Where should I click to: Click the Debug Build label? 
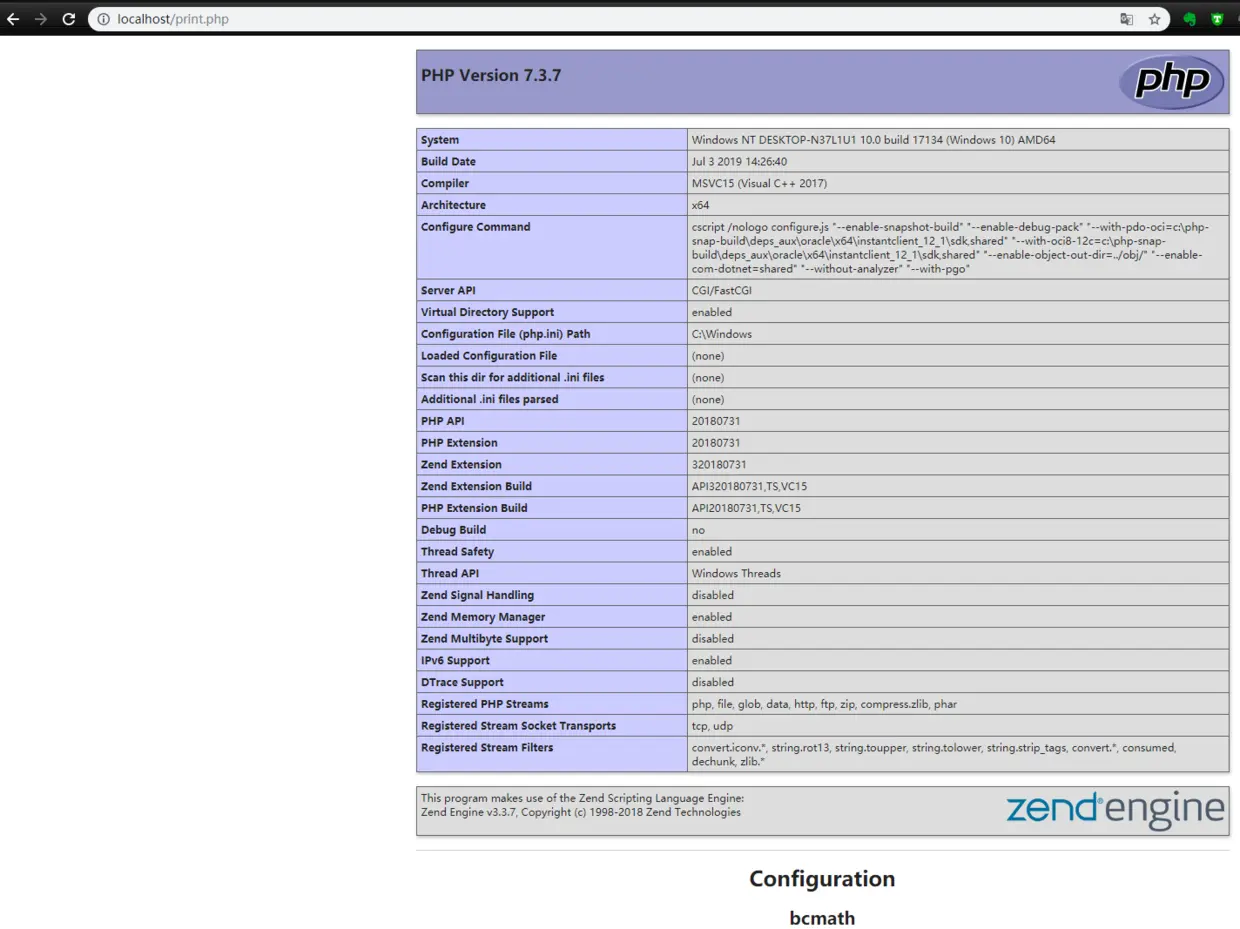coord(454,530)
